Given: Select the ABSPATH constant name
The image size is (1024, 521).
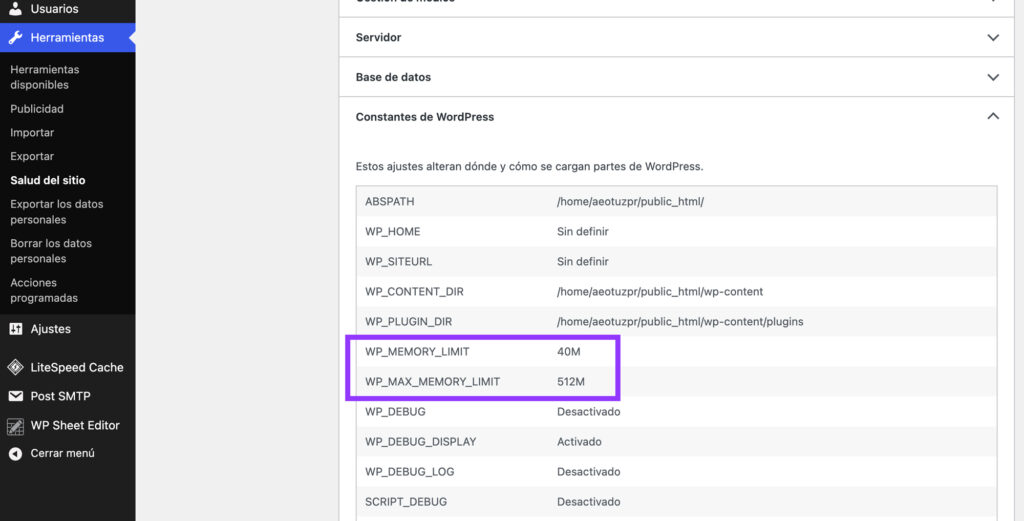Looking at the screenshot, I should [x=389, y=202].
